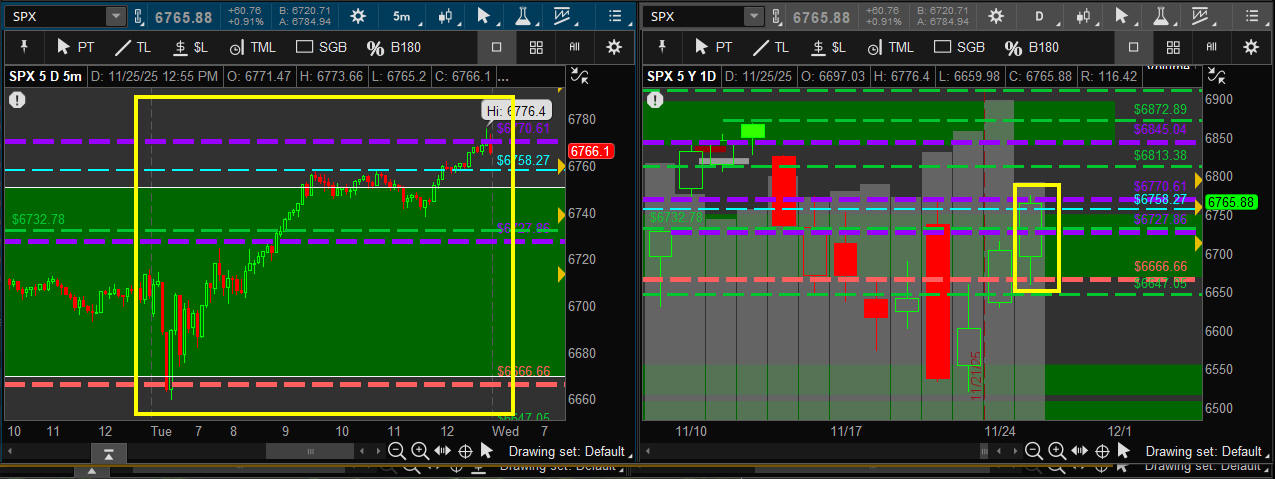Expand the SPX symbol dropdown on left chart

pos(115,16)
